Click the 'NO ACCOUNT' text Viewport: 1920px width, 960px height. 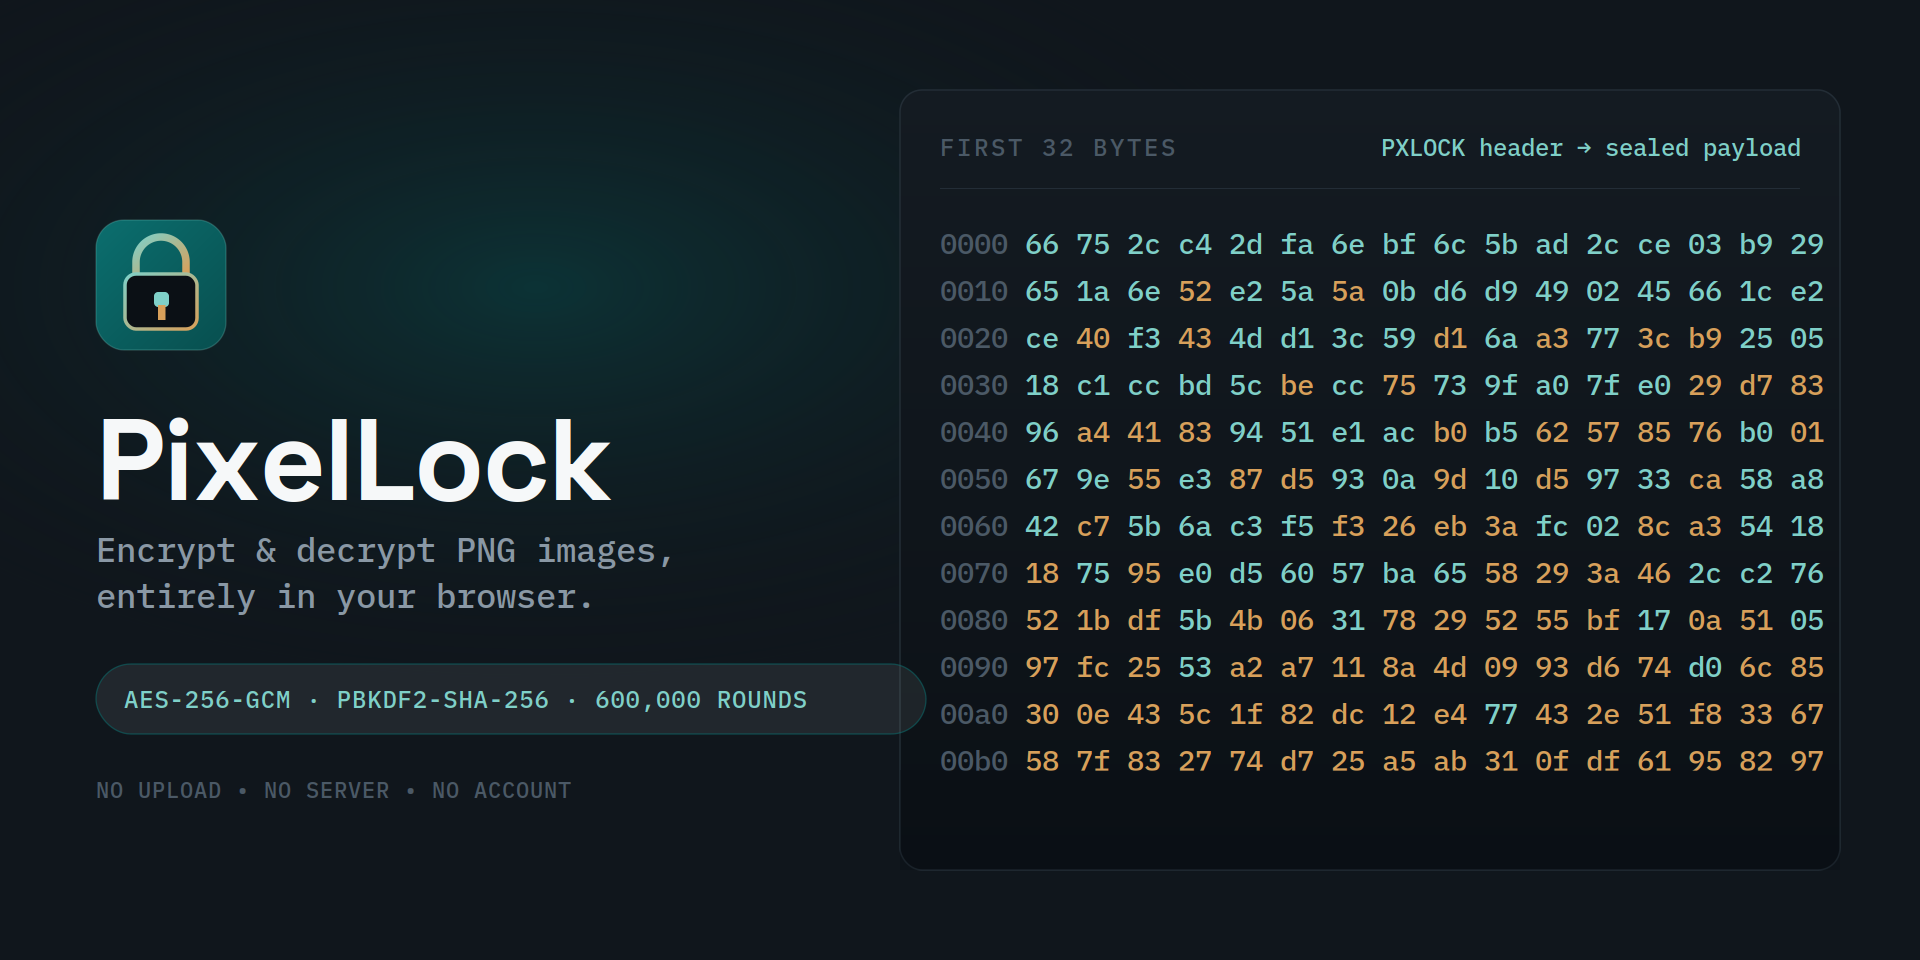point(502,791)
